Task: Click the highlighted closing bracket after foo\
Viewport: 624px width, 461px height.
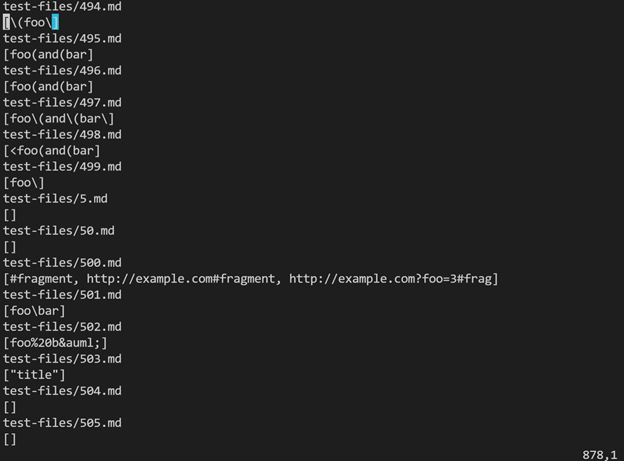Action: coord(55,22)
